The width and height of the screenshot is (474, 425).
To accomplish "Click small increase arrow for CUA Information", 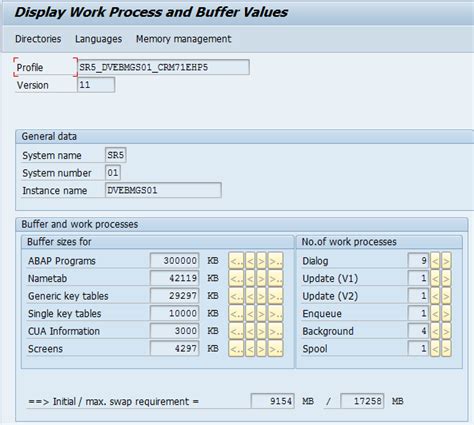I will click(261, 331).
